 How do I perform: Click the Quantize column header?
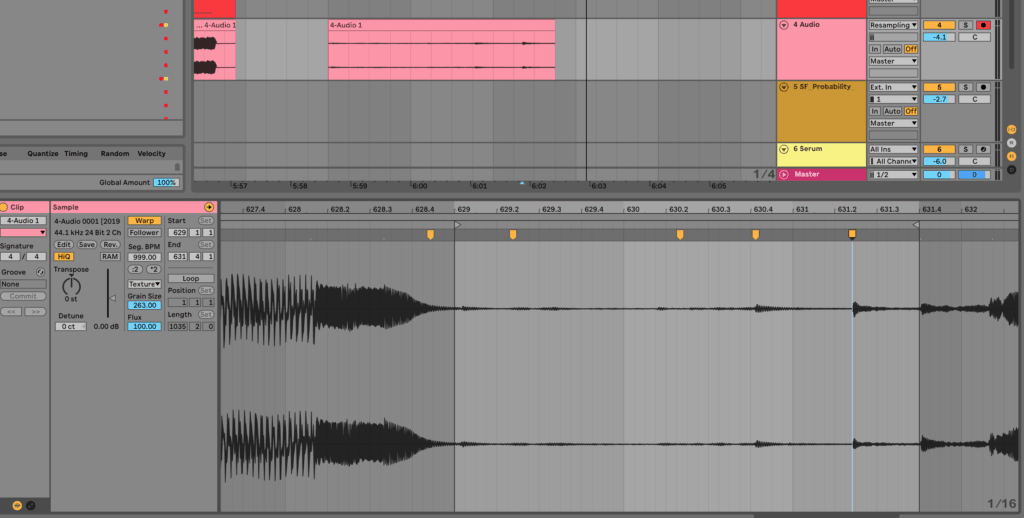tap(42, 154)
